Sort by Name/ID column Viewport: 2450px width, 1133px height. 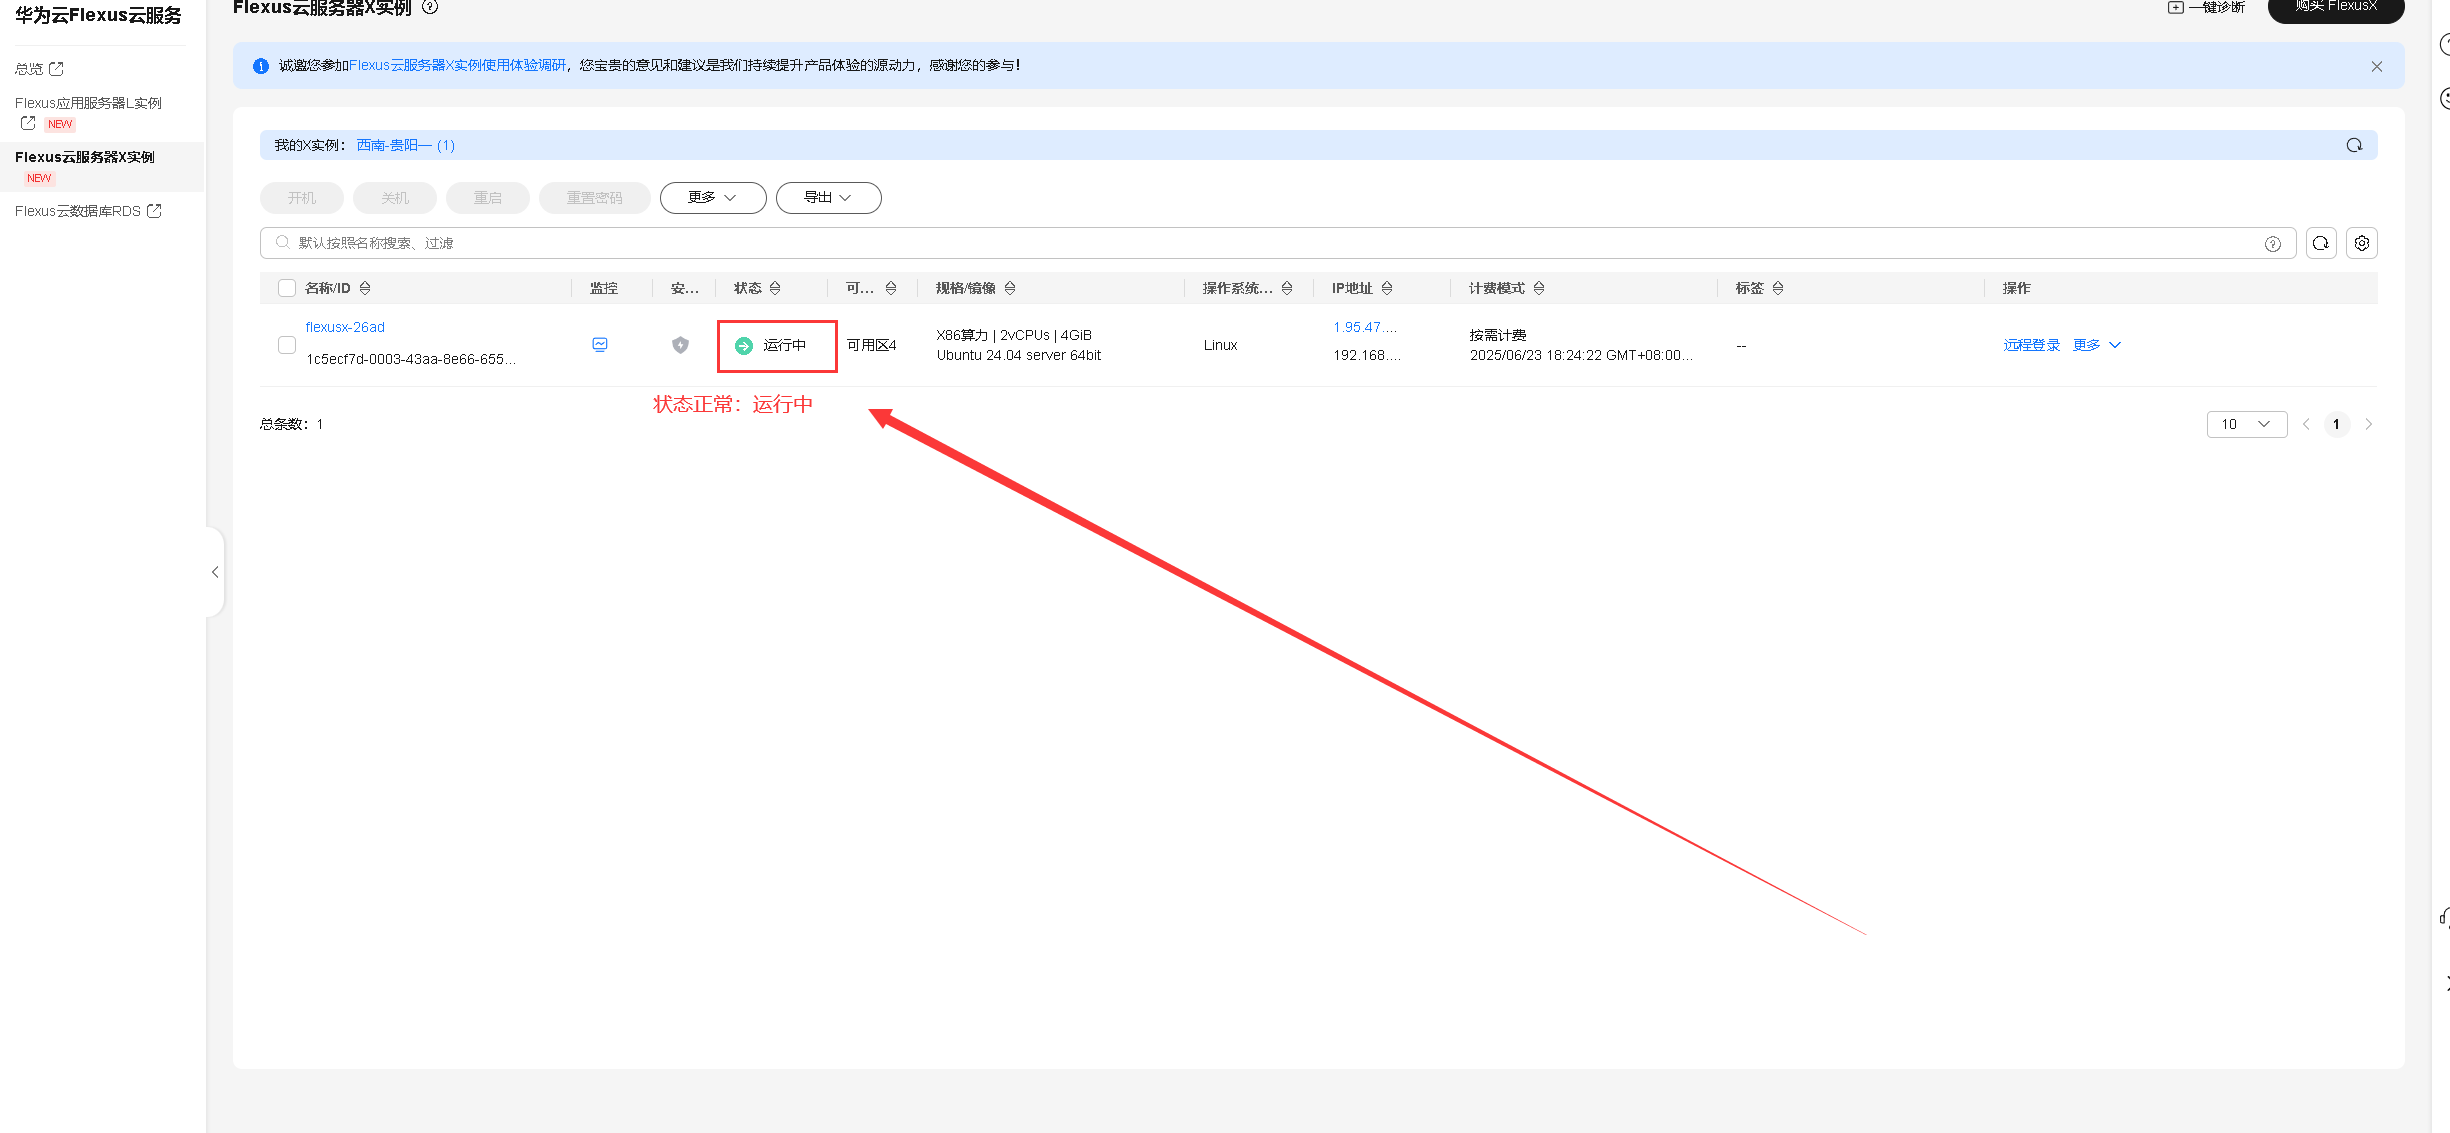(365, 288)
